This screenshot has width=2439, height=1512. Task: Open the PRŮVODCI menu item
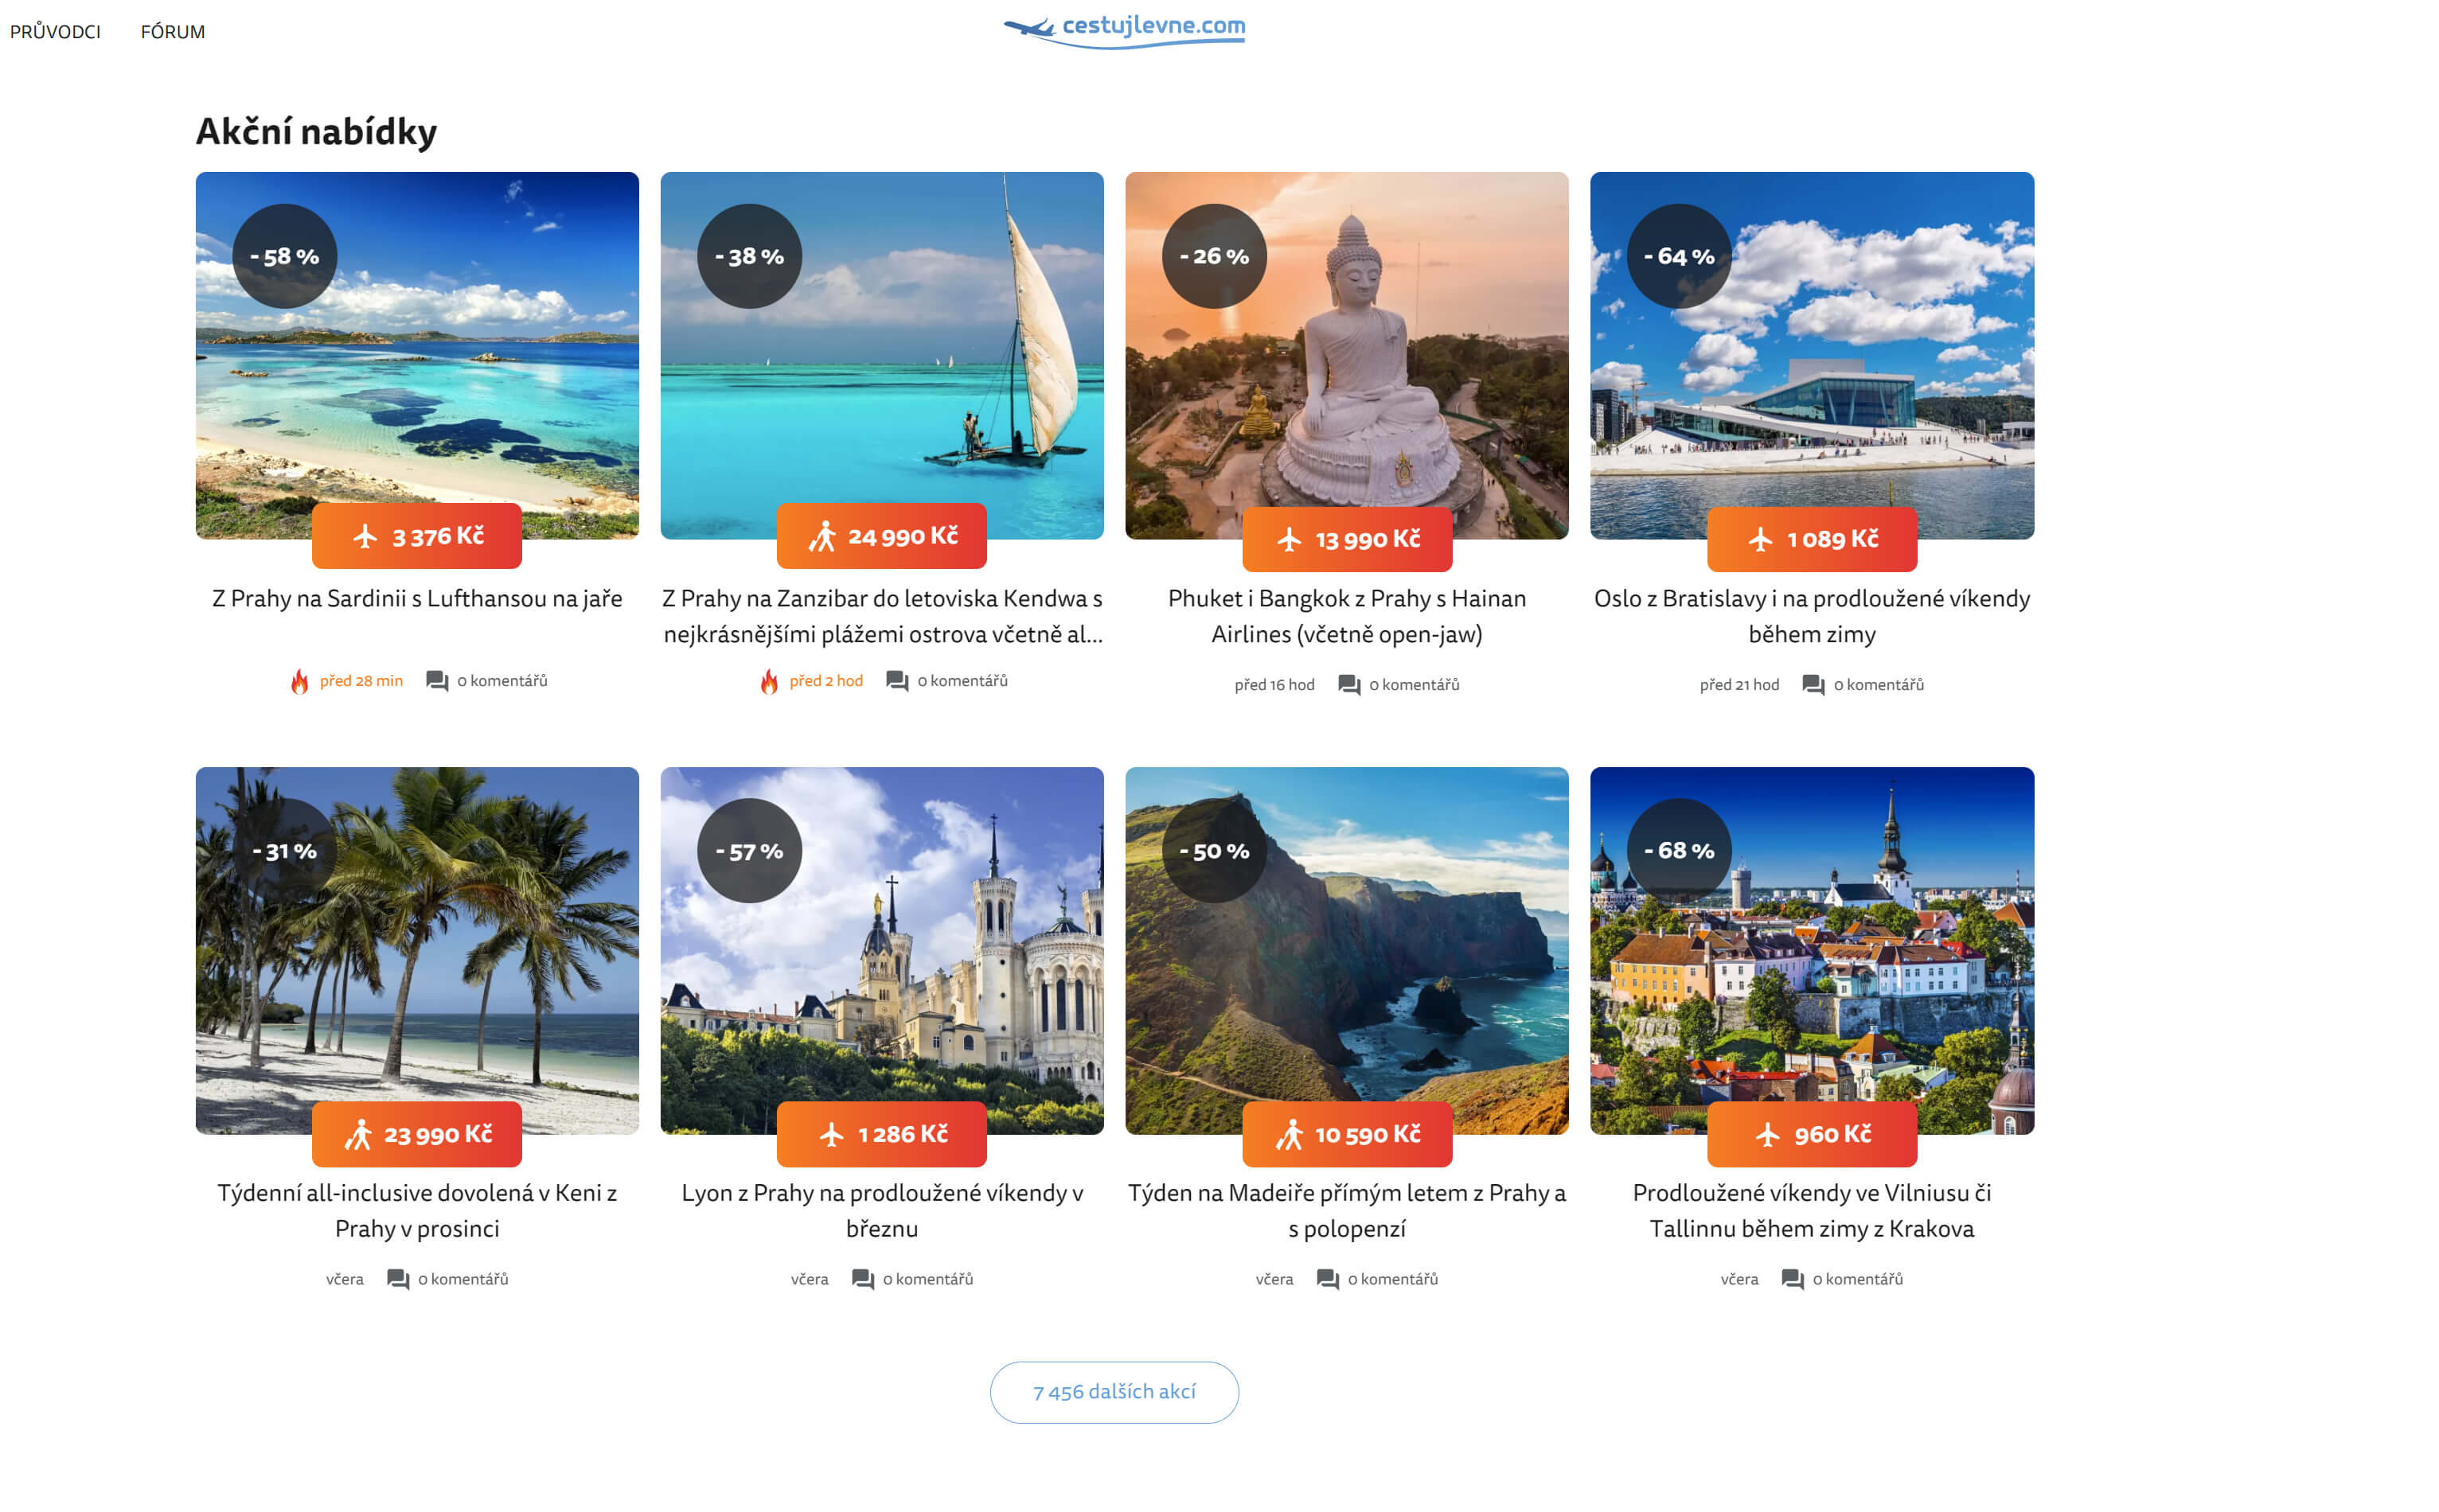click(x=55, y=32)
